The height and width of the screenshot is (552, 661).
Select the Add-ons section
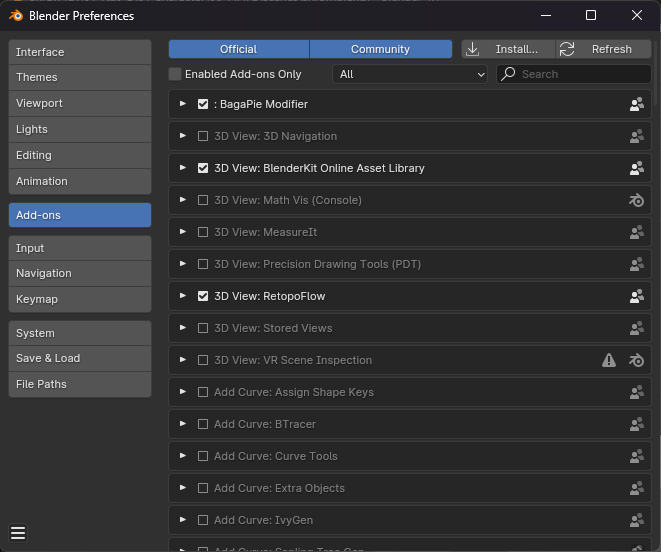tap(80, 215)
